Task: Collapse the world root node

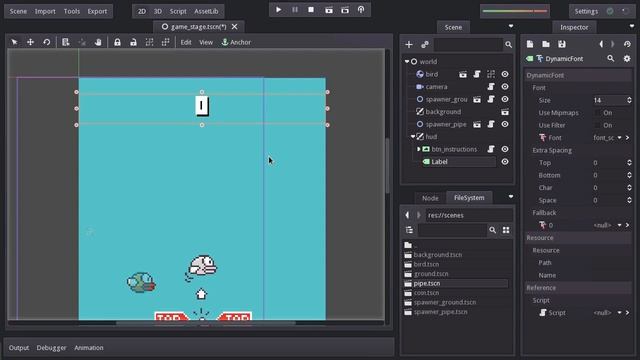Action: click(407, 62)
